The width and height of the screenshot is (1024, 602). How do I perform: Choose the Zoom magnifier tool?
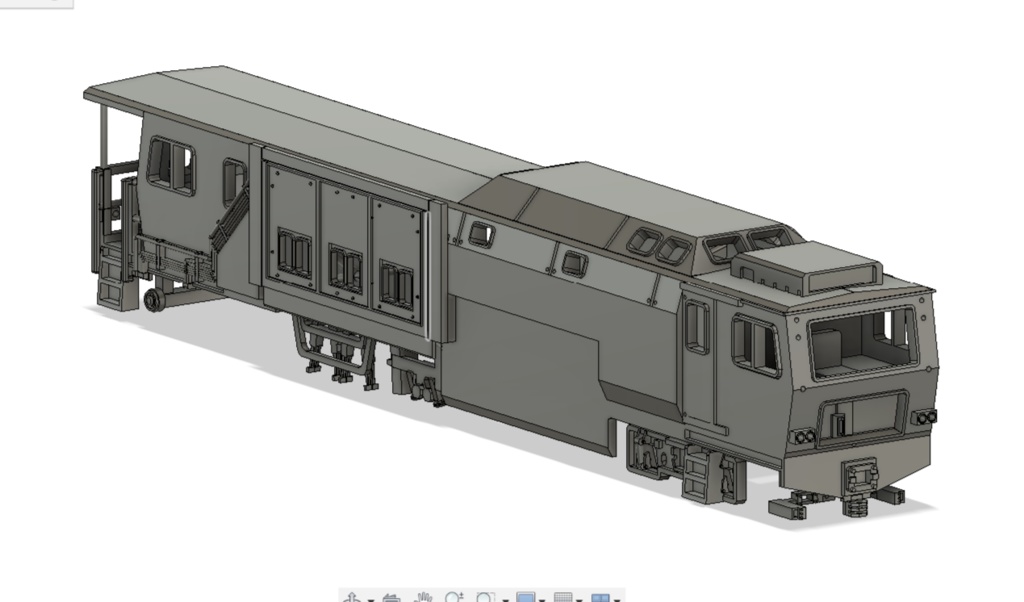[454, 597]
